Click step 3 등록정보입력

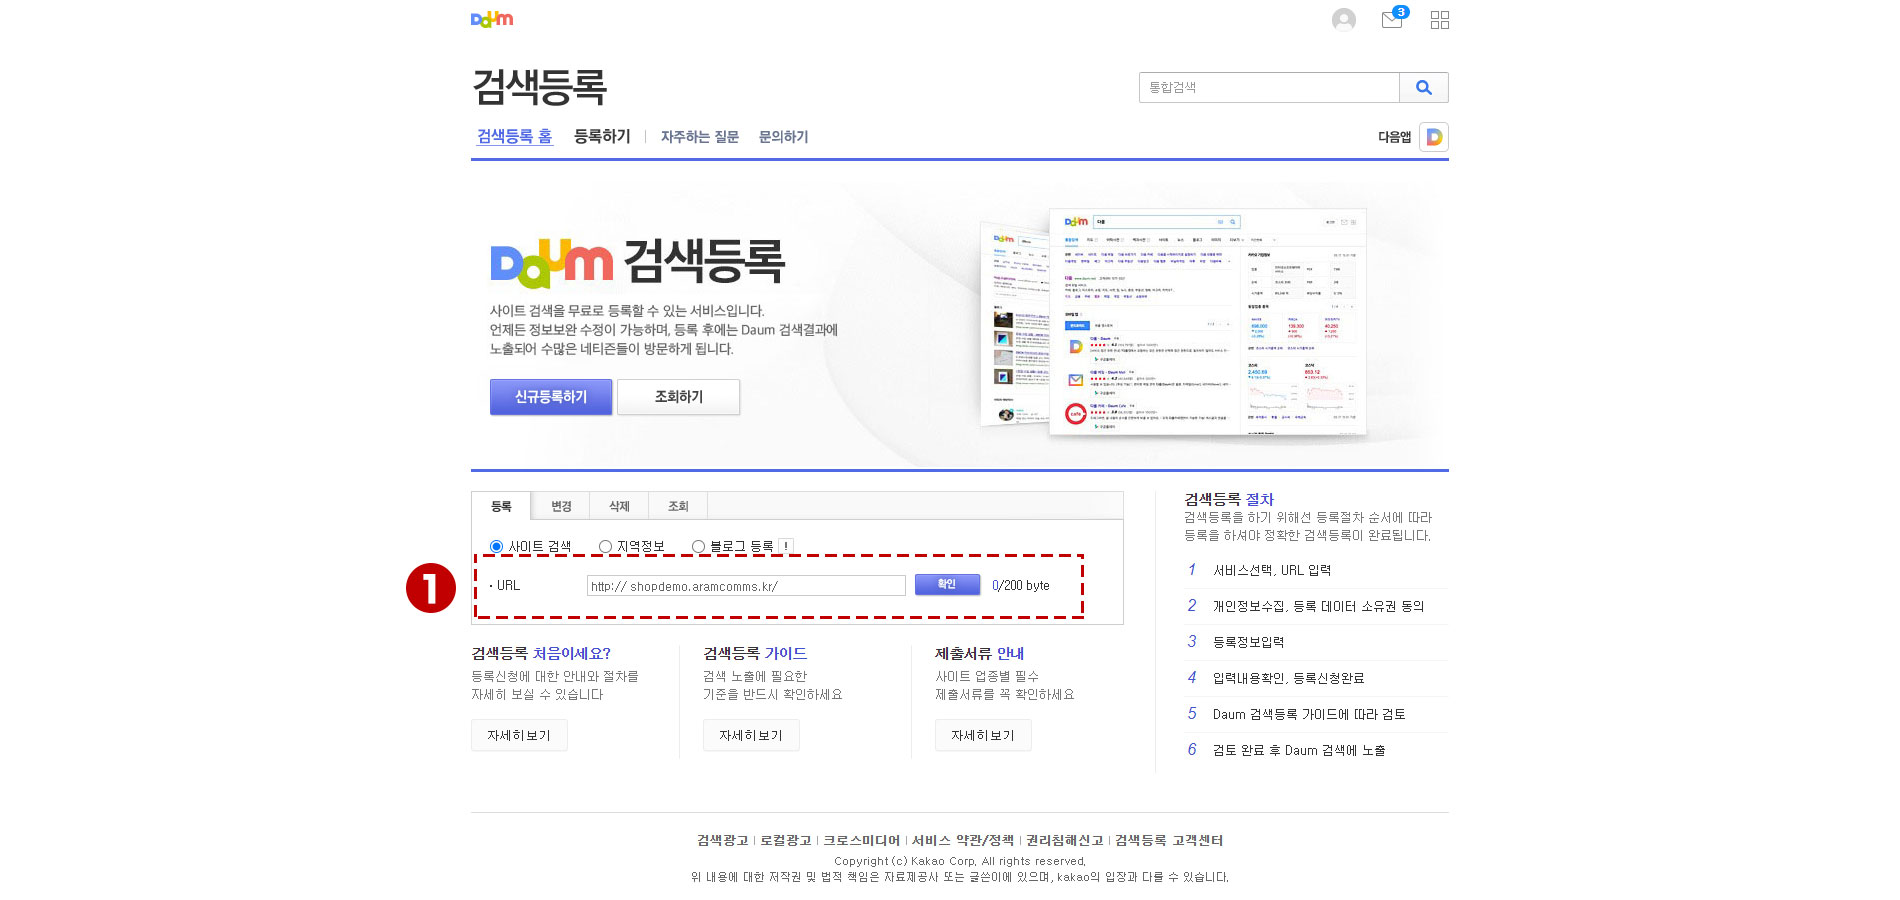[1249, 642]
